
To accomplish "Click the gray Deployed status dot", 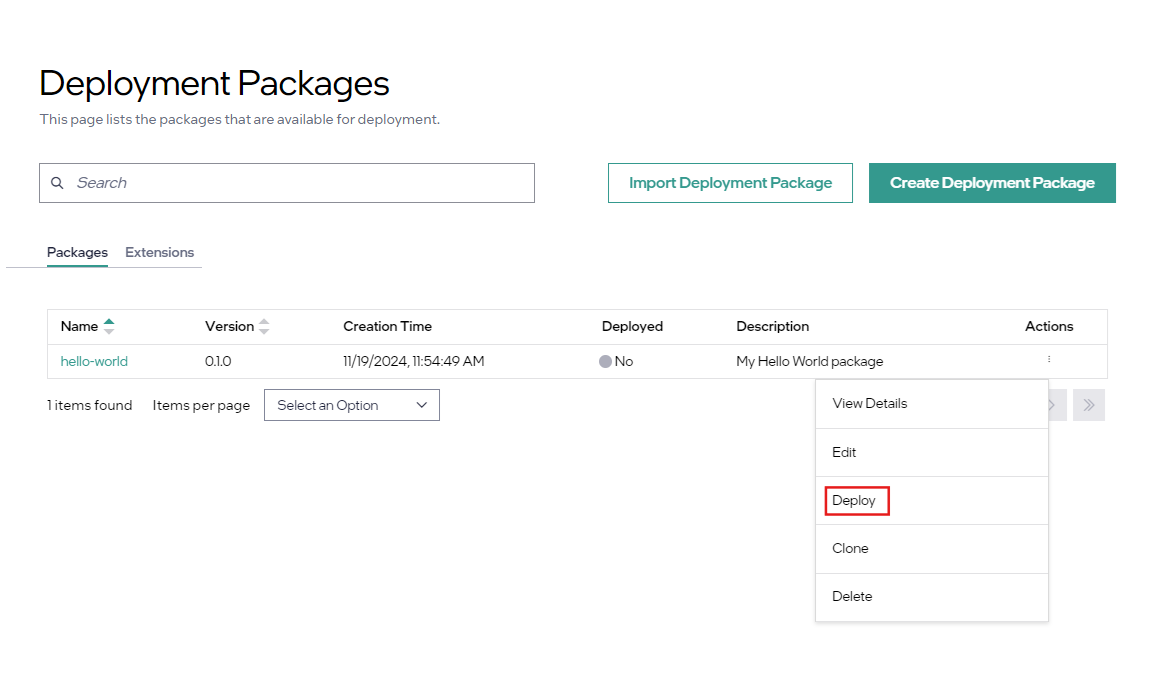I will (605, 362).
